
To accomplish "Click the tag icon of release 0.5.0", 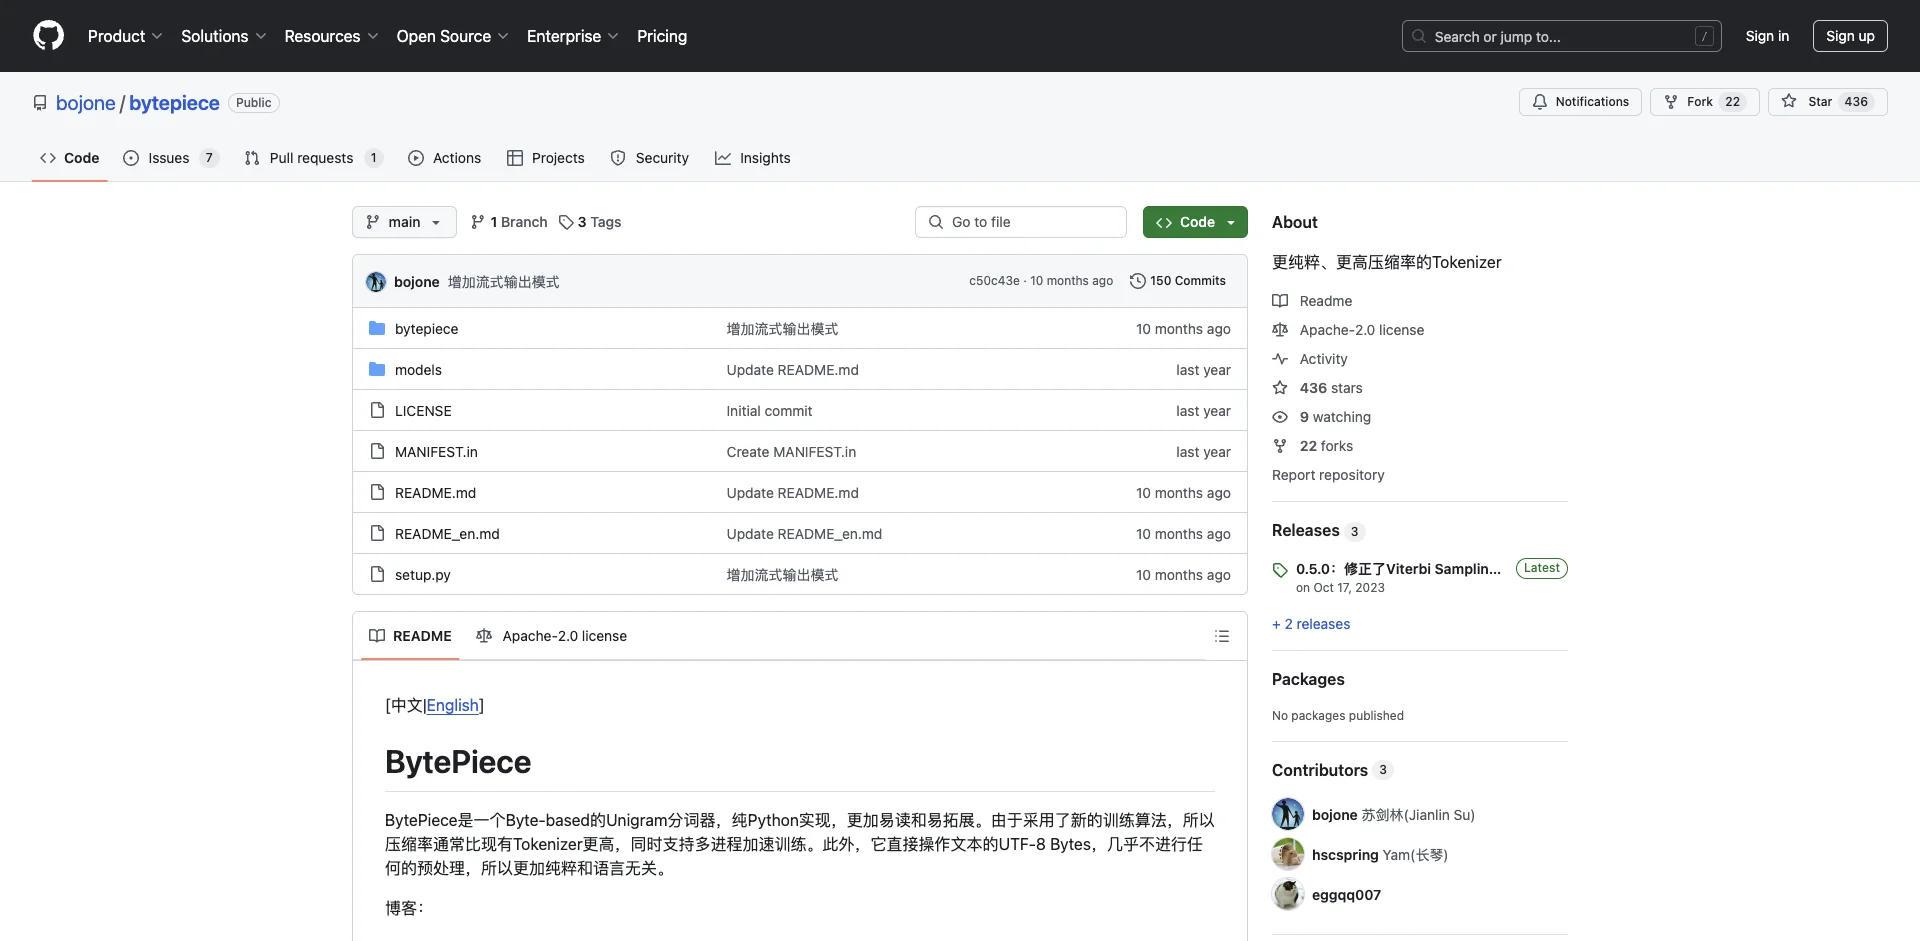I will [1280, 570].
